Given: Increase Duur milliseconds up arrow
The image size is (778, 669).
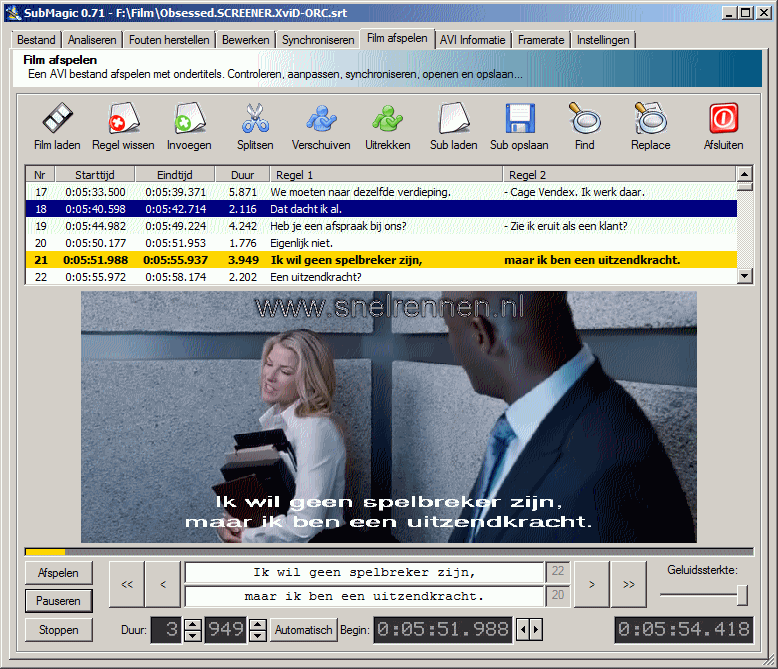Looking at the screenshot, I should click(x=258, y=624).
